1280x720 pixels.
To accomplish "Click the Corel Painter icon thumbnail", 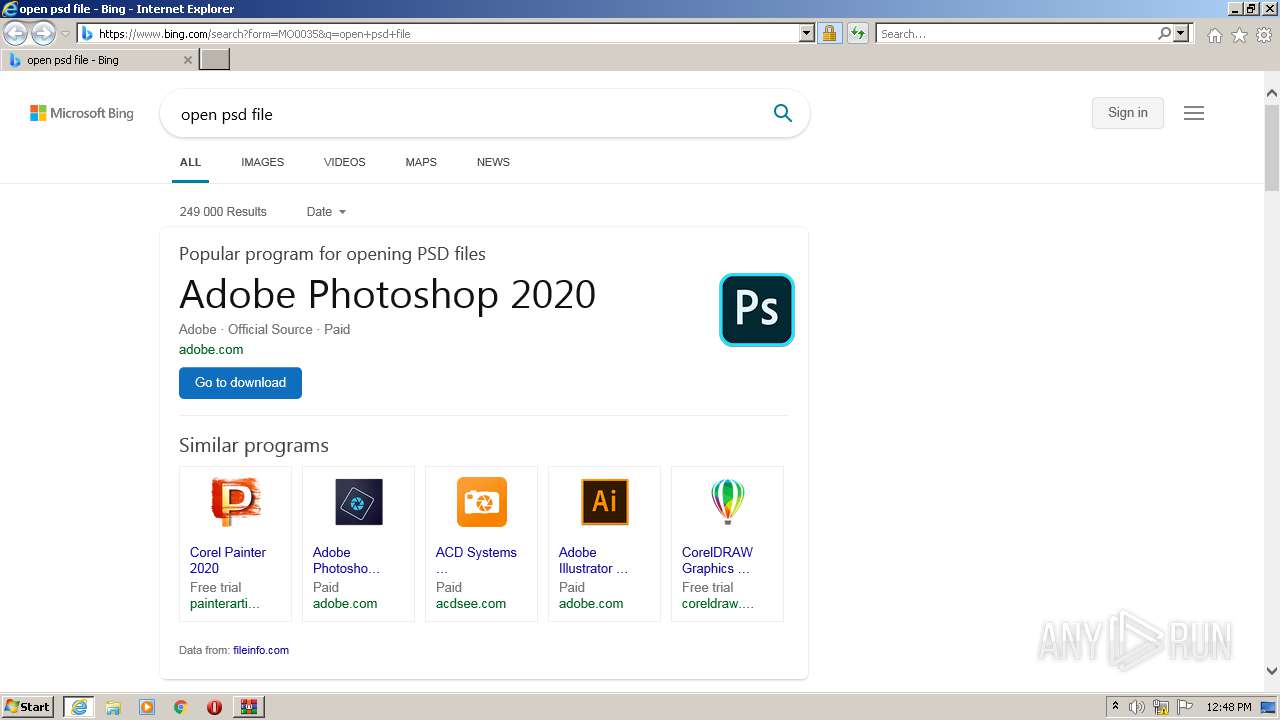I will [235, 502].
